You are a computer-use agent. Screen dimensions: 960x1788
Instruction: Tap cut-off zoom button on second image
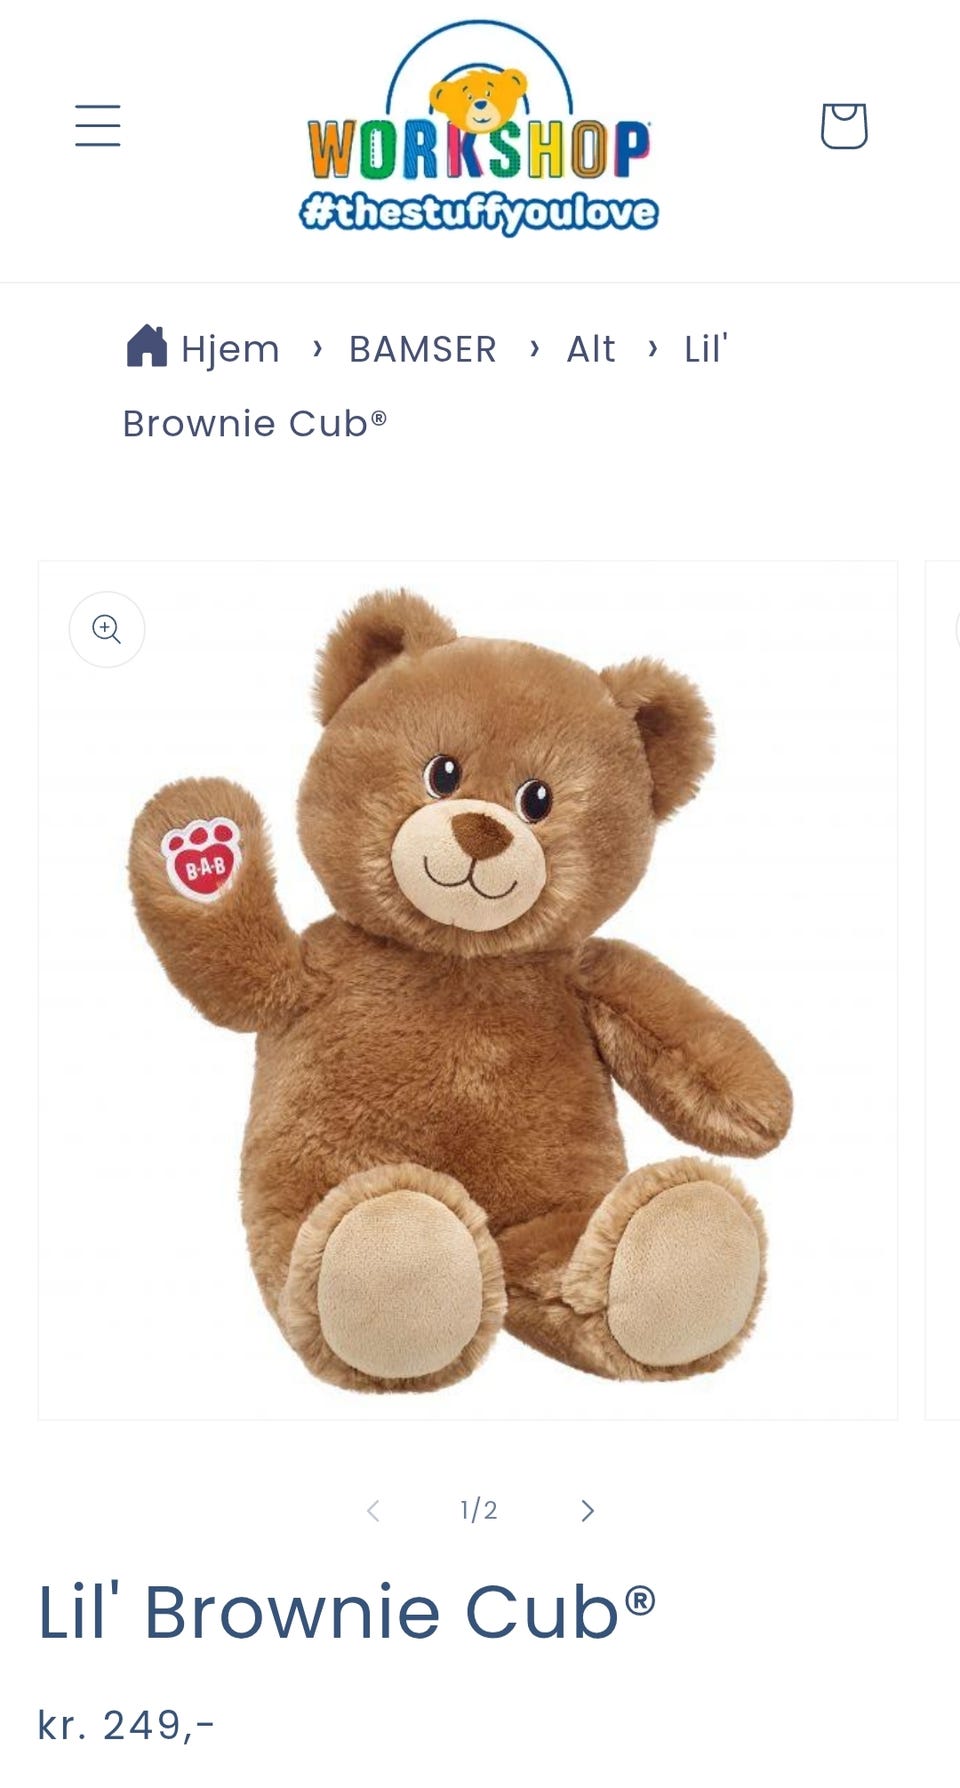[957, 629]
